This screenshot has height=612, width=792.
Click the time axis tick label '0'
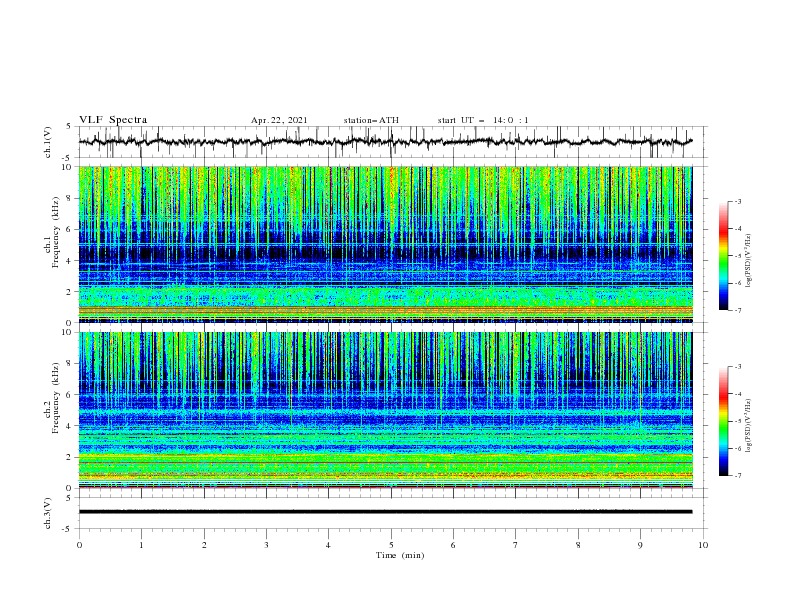[x=79, y=545]
